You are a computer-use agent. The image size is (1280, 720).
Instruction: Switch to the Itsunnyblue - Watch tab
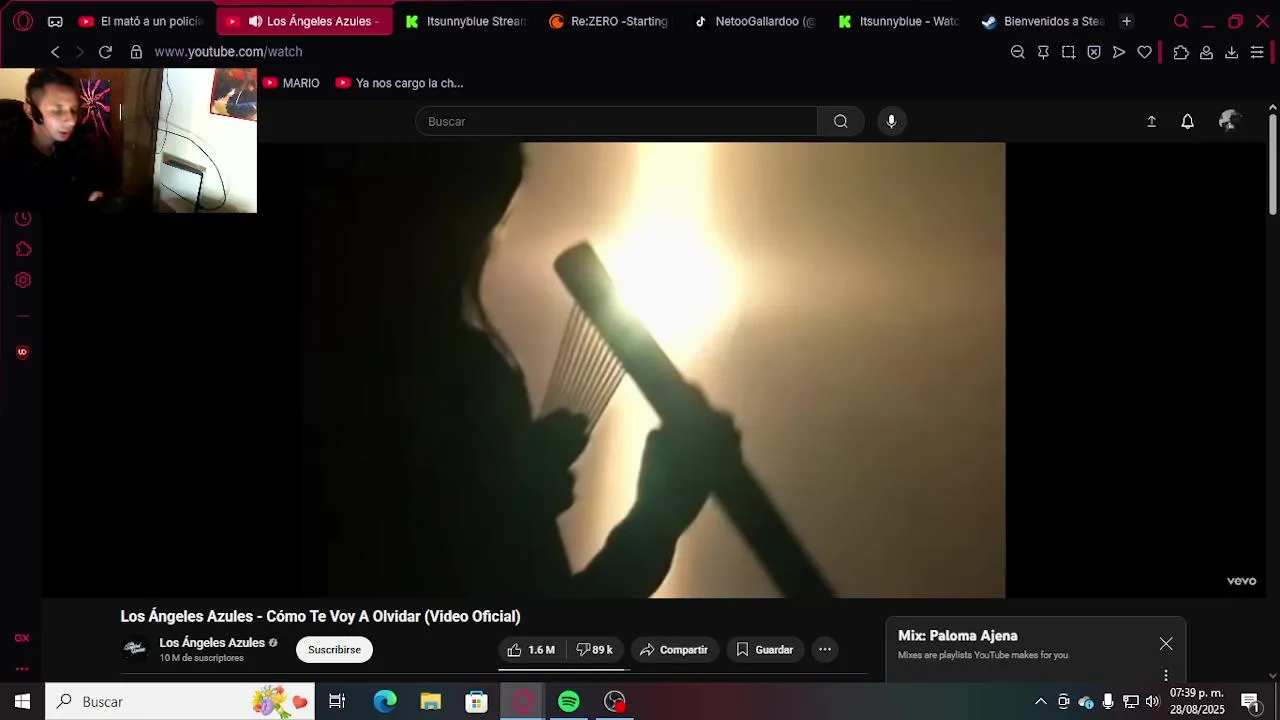point(898,21)
